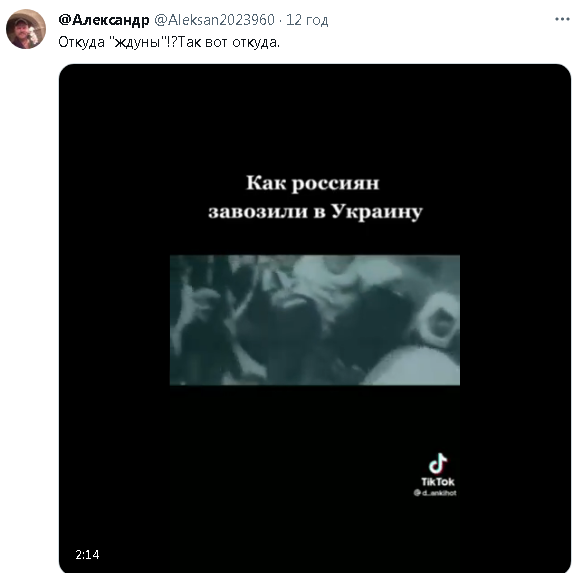
Task: Click the TikTok wordmark under the logo
Action: pyautogui.click(x=438, y=482)
